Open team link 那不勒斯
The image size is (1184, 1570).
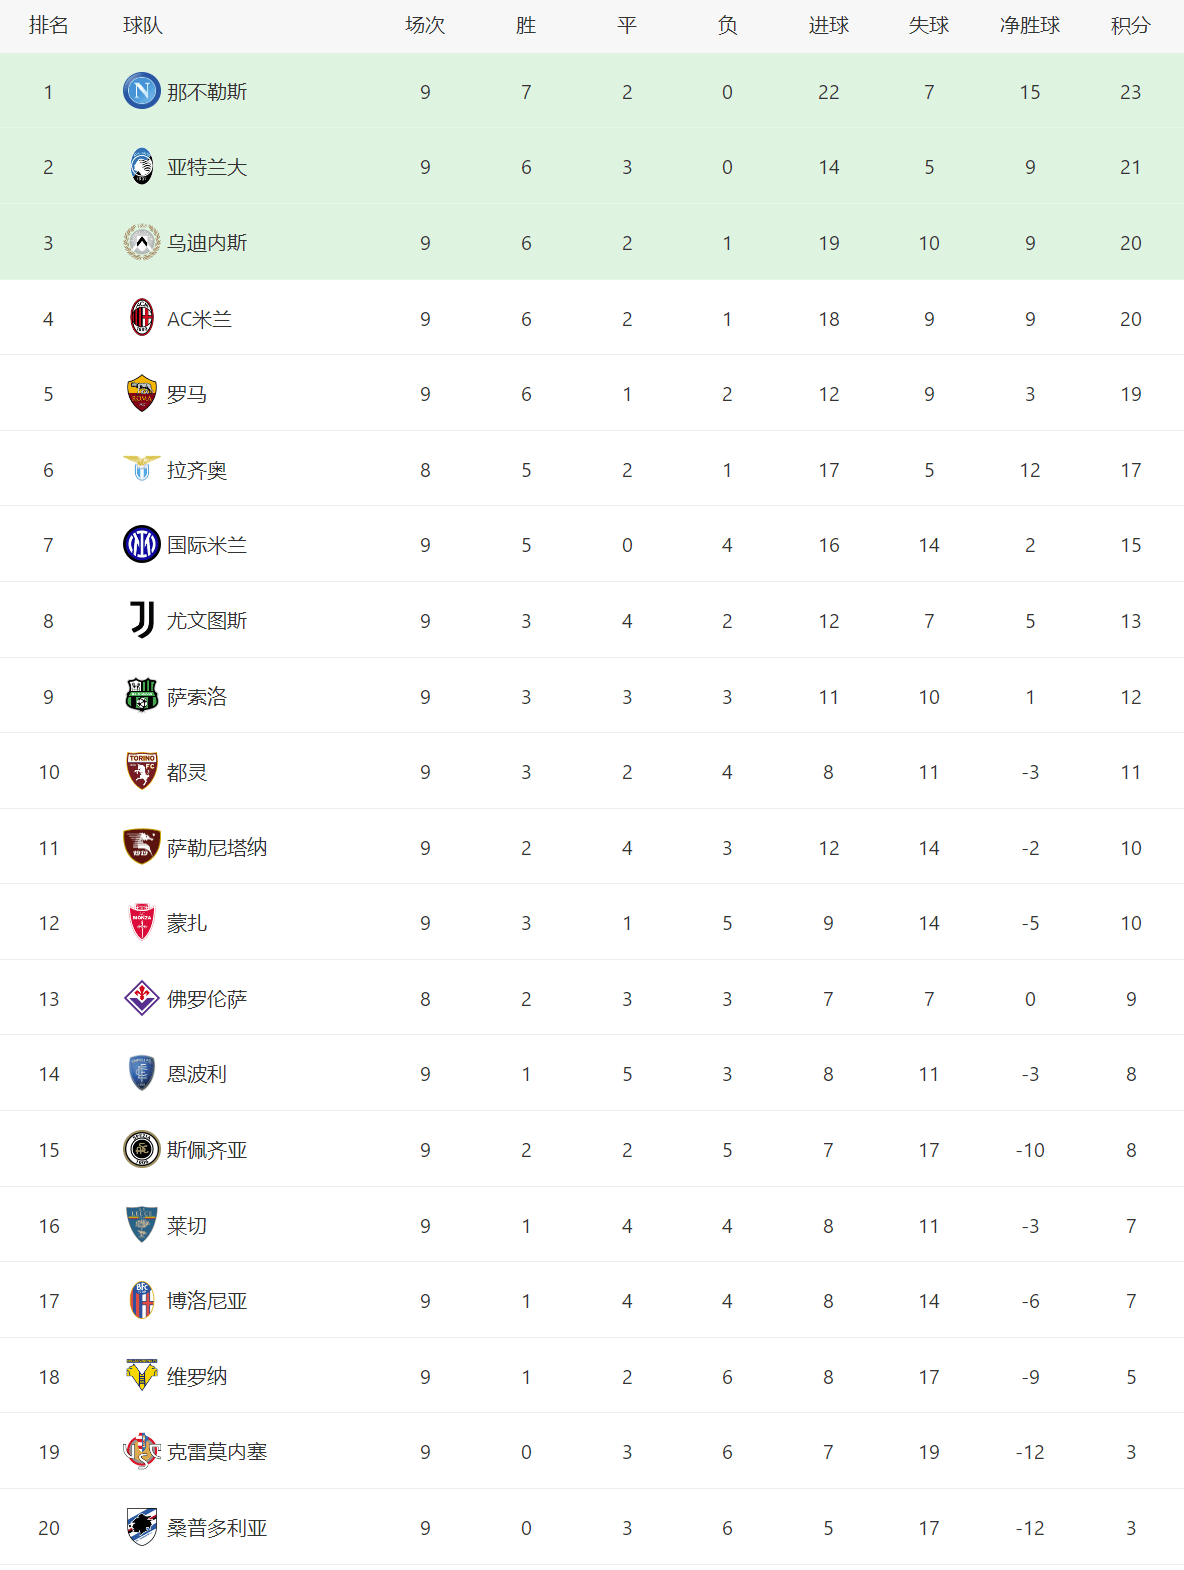(x=207, y=92)
